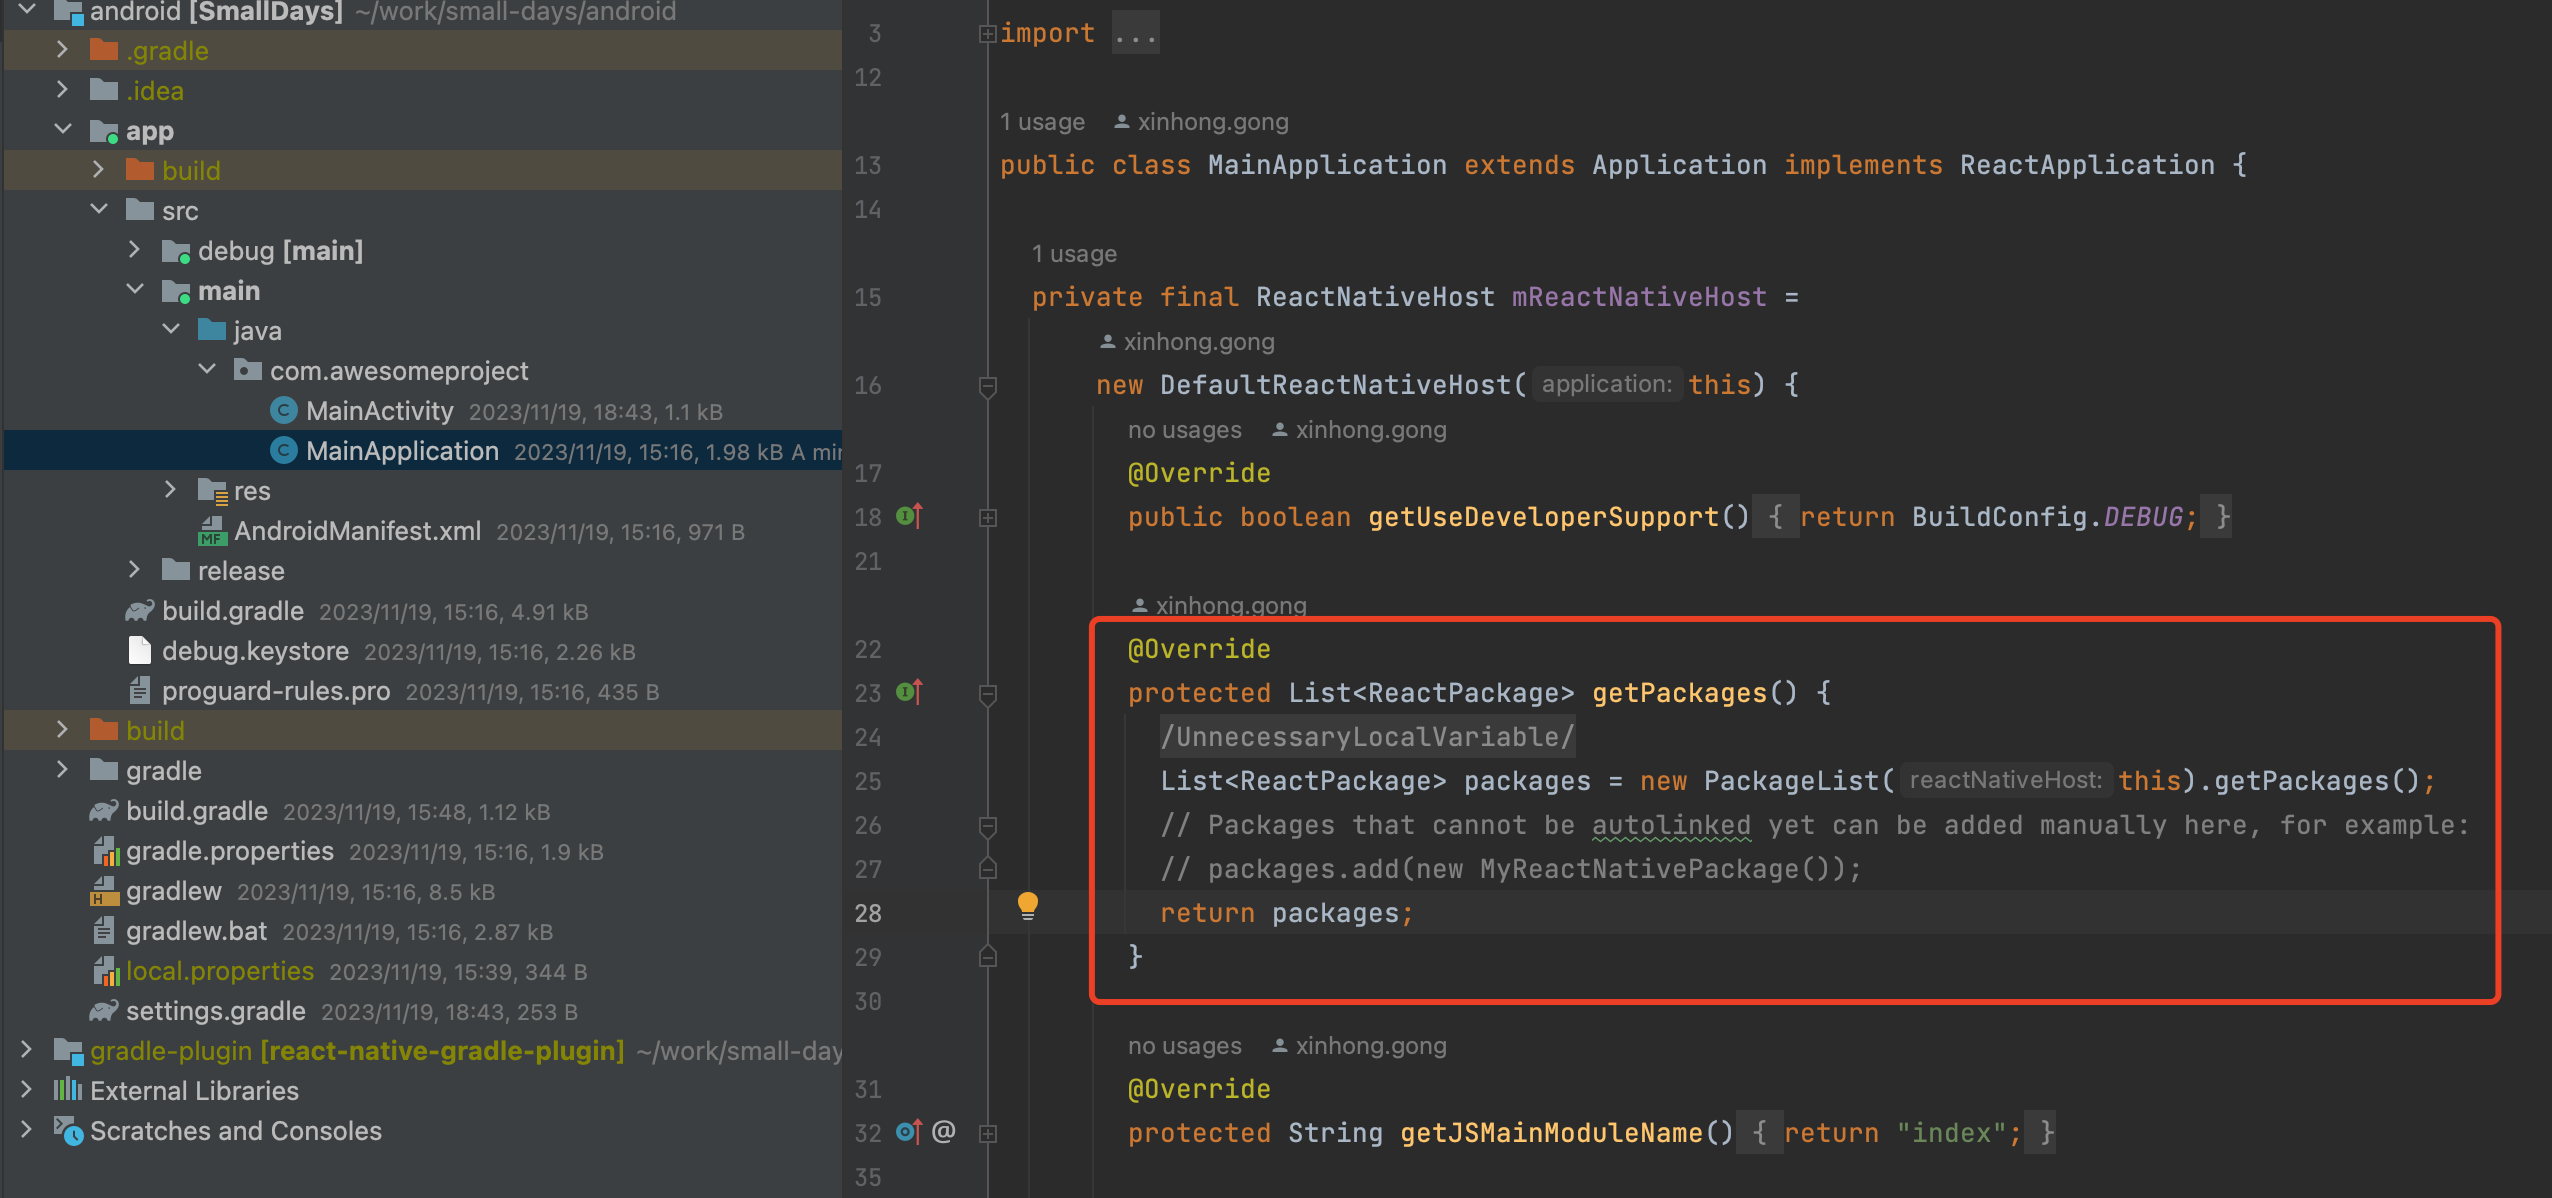Select the MainActivity class icon

[284, 410]
